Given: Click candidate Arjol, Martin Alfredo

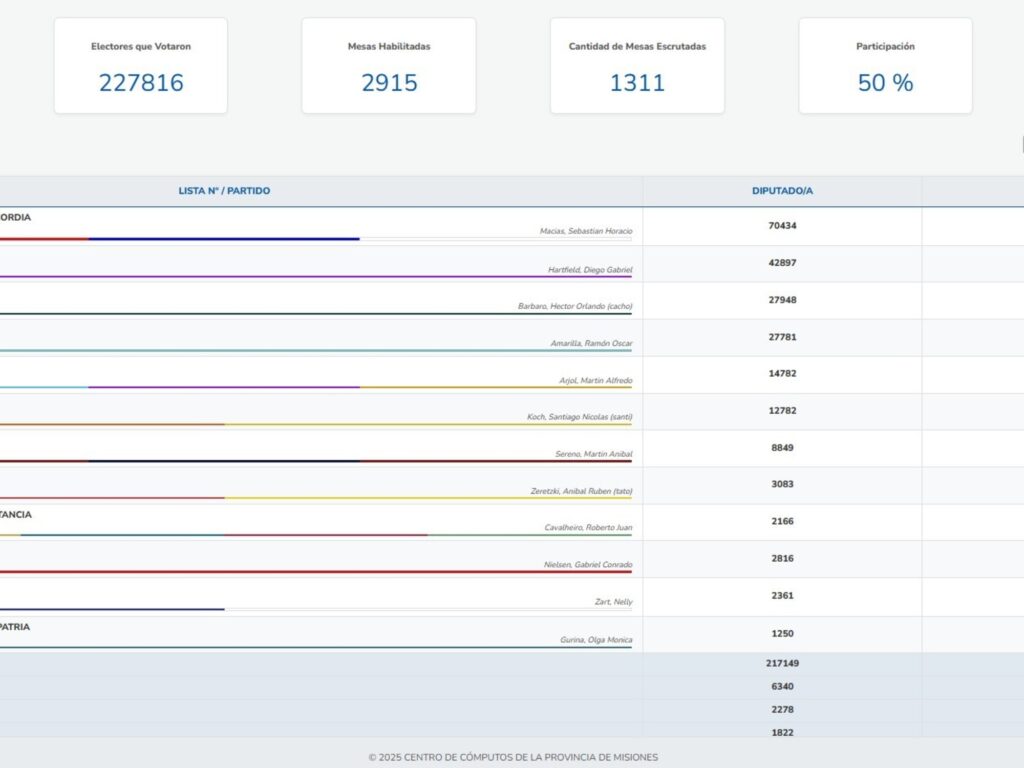Looking at the screenshot, I should click(x=595, y=380).
